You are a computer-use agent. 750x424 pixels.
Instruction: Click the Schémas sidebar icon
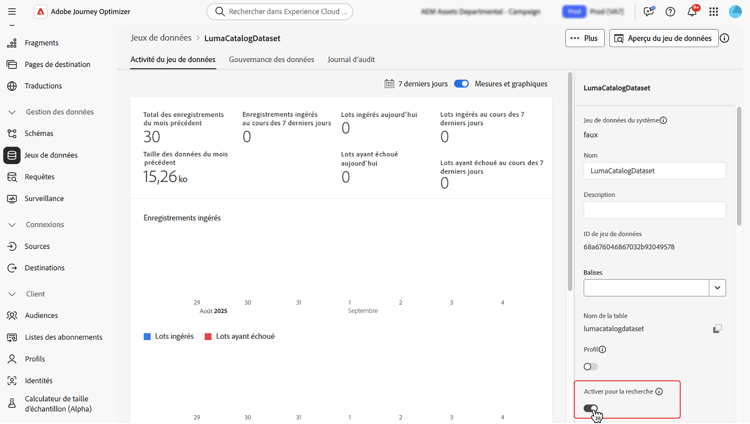12,134
